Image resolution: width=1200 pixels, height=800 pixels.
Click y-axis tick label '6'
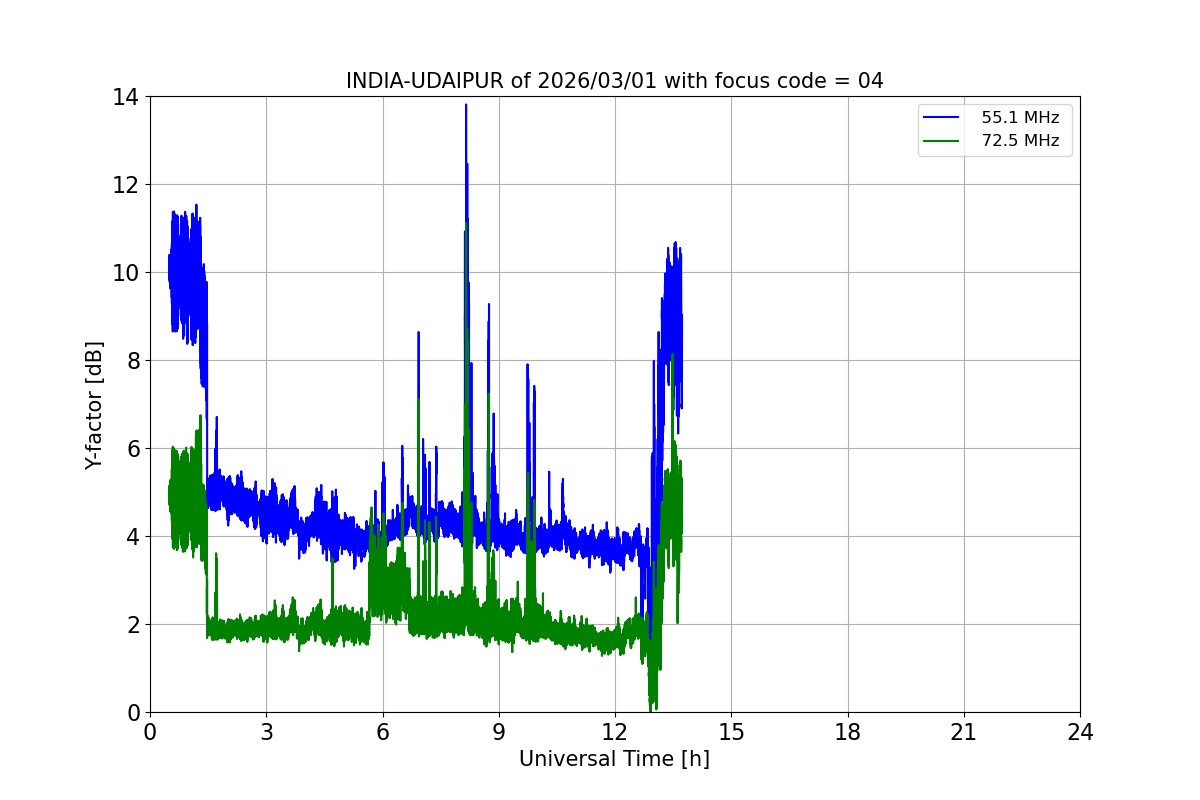pyautogui.click(x=132, y=449)
